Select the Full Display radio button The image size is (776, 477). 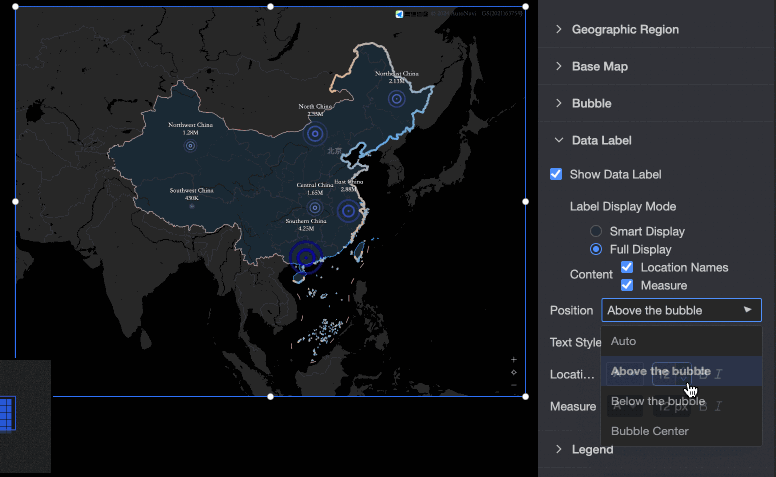[x=596, y=249]
